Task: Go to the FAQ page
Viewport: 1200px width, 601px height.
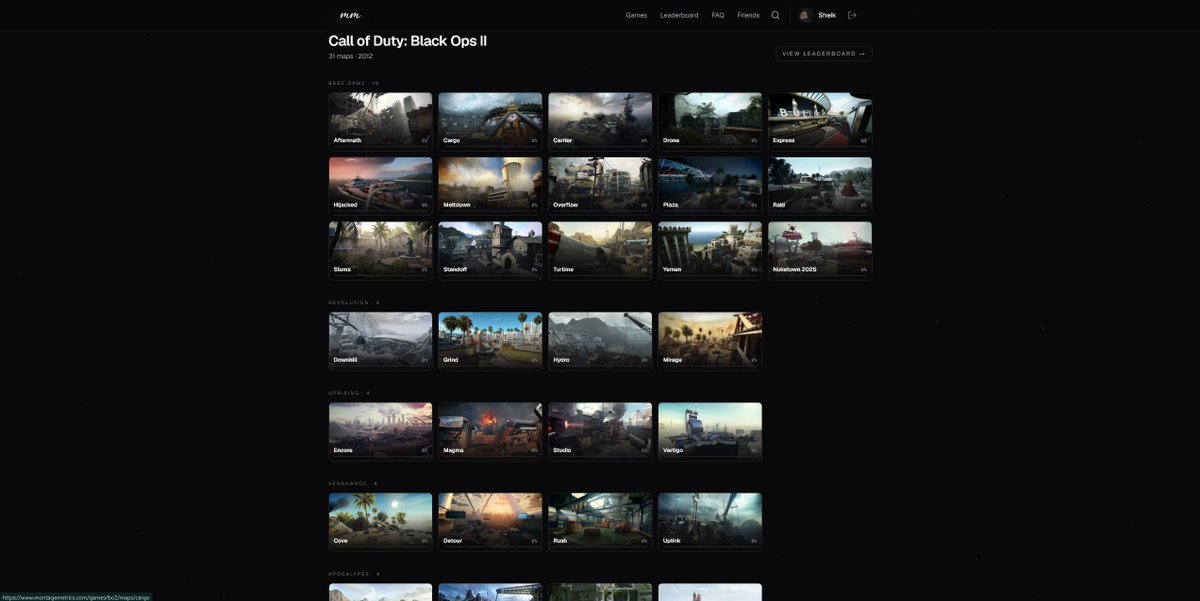Action: click(718, 15)
